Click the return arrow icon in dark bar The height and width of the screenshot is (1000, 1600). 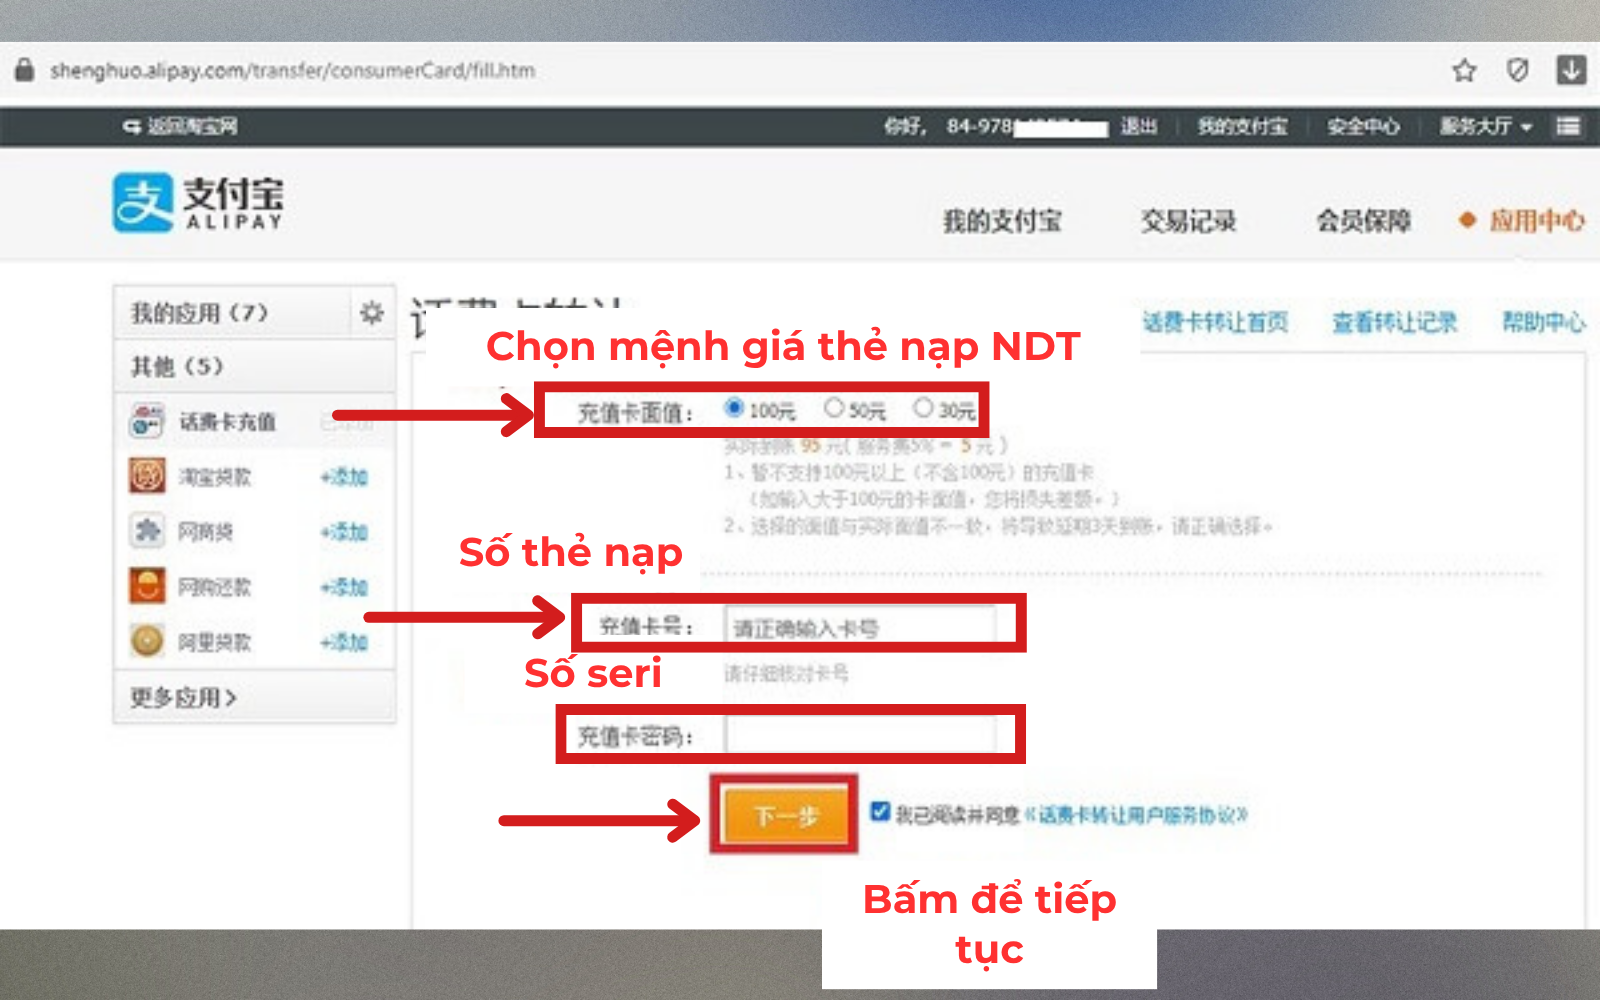(x=132, y=126)
